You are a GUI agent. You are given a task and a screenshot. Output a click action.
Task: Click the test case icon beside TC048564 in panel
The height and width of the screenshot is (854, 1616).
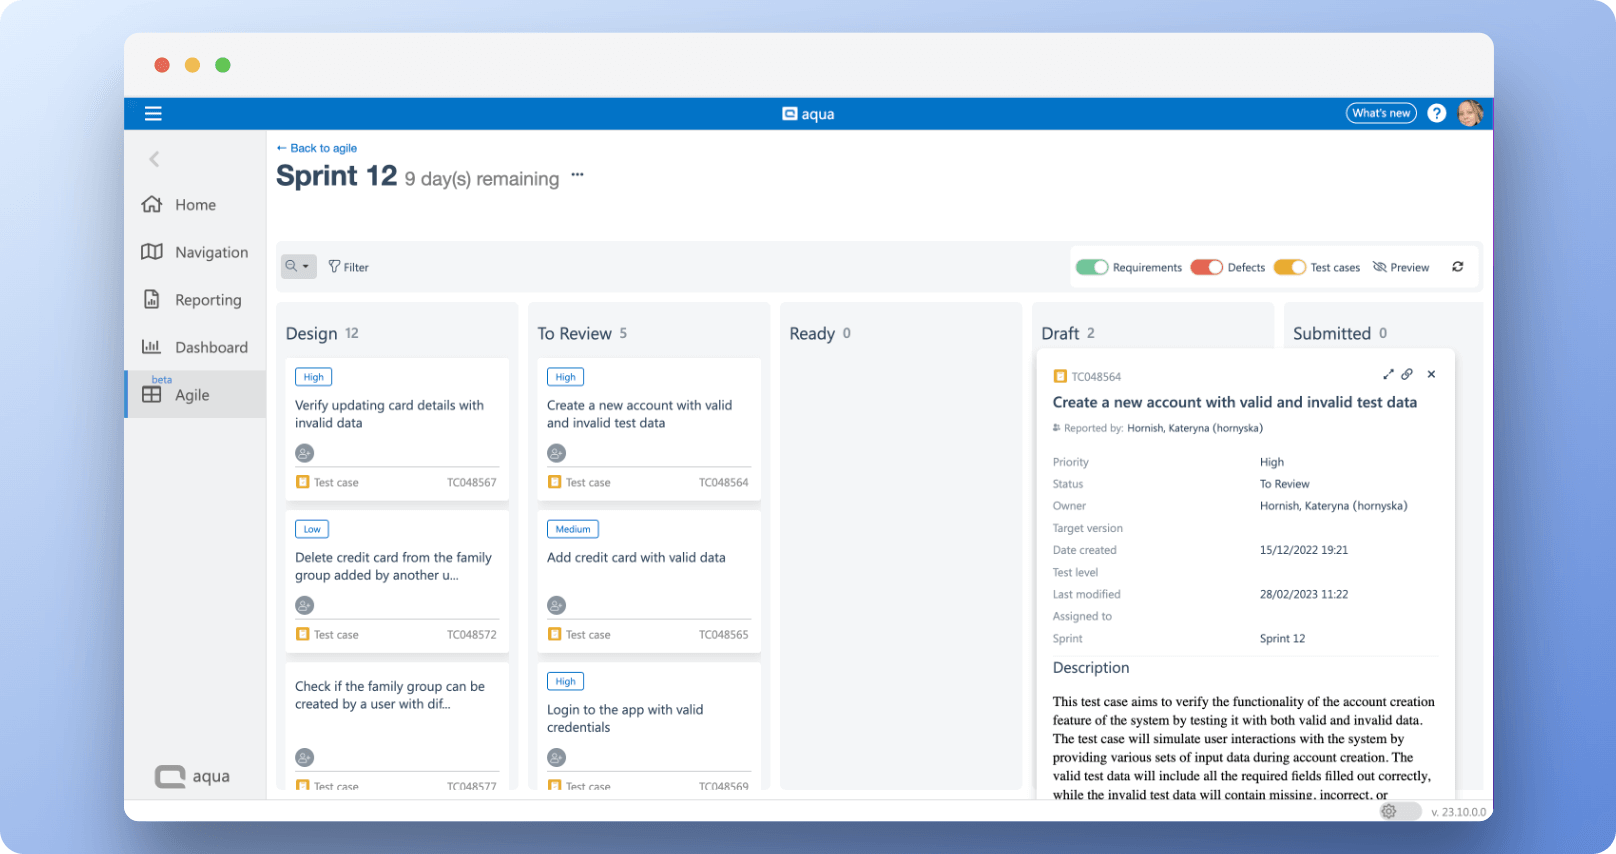click(x=1060, y=376)
